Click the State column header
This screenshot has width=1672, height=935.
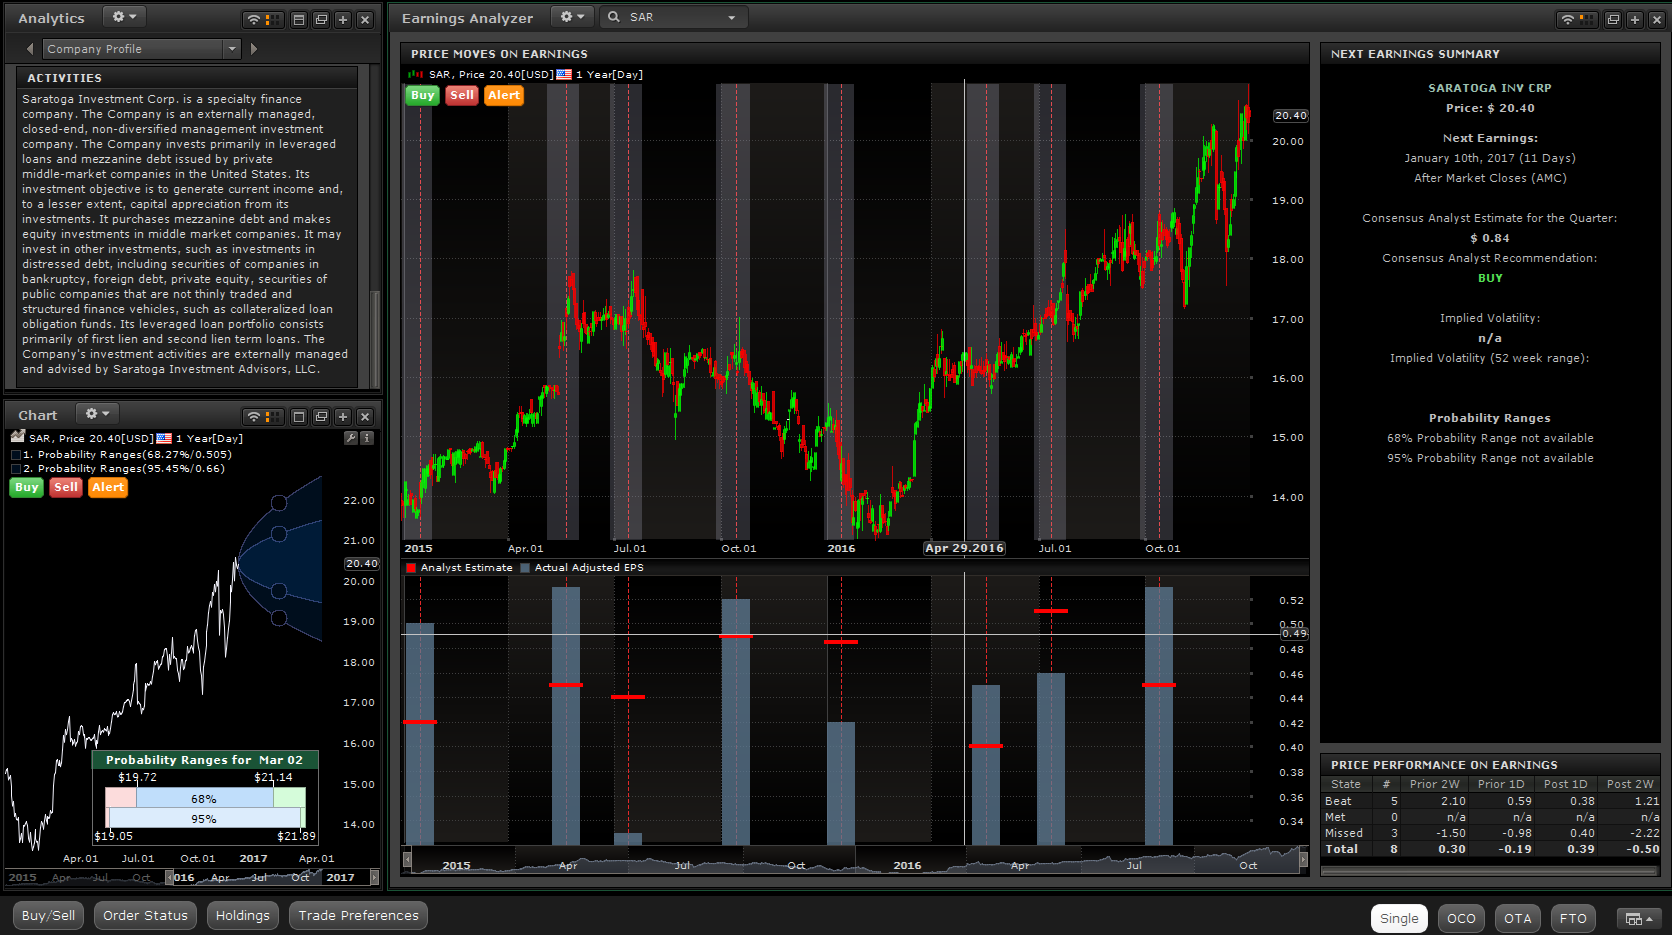click(x=1346, y=784)
